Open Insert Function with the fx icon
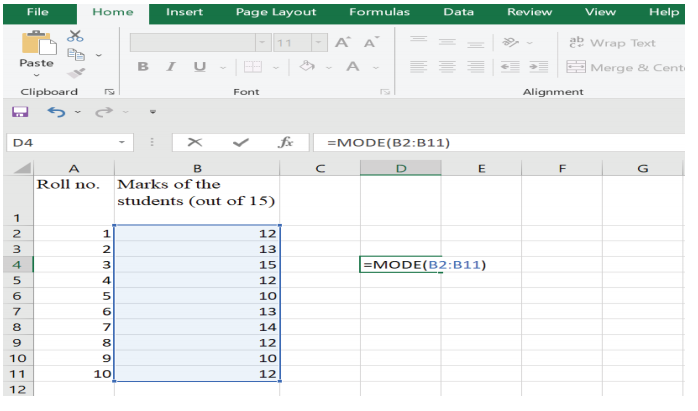 click(285, 143)
